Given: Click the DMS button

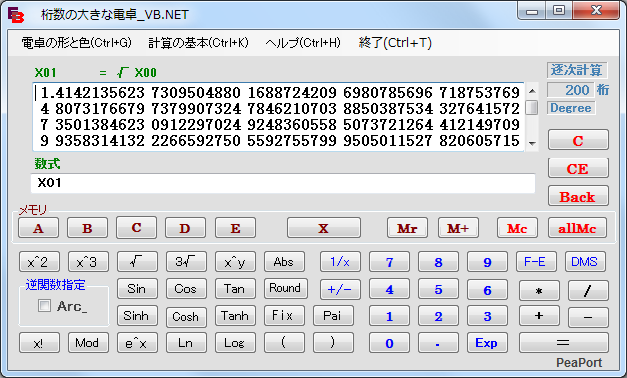Looking at the screenshot, I should pyautogui.click(x=585, y=262).
